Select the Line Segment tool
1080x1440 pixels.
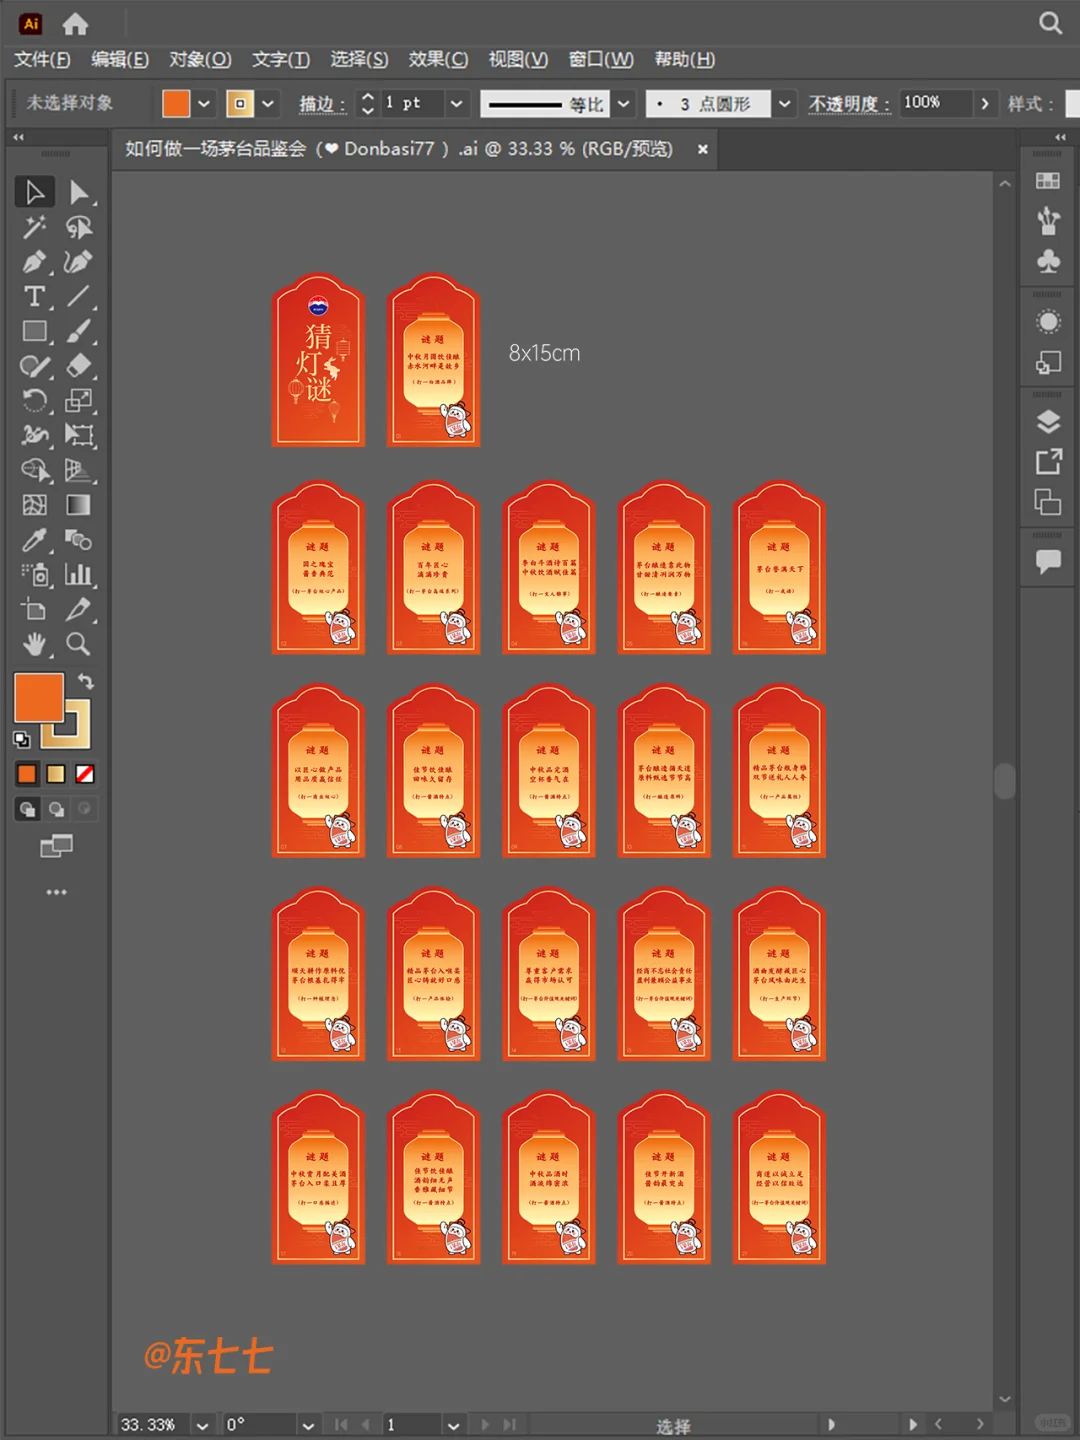79,296
